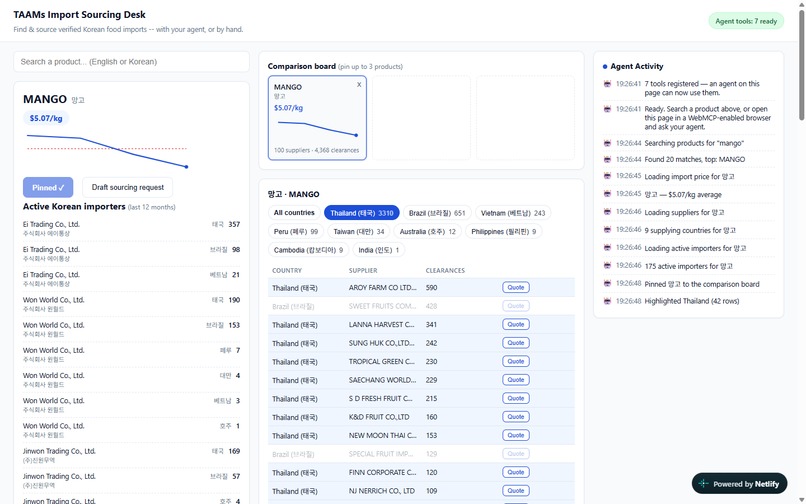806x504 pixels.
Task: Click agent icon beside "Highlighted Thailand (42 rows)" entry
Action: [x=607, y=301]
